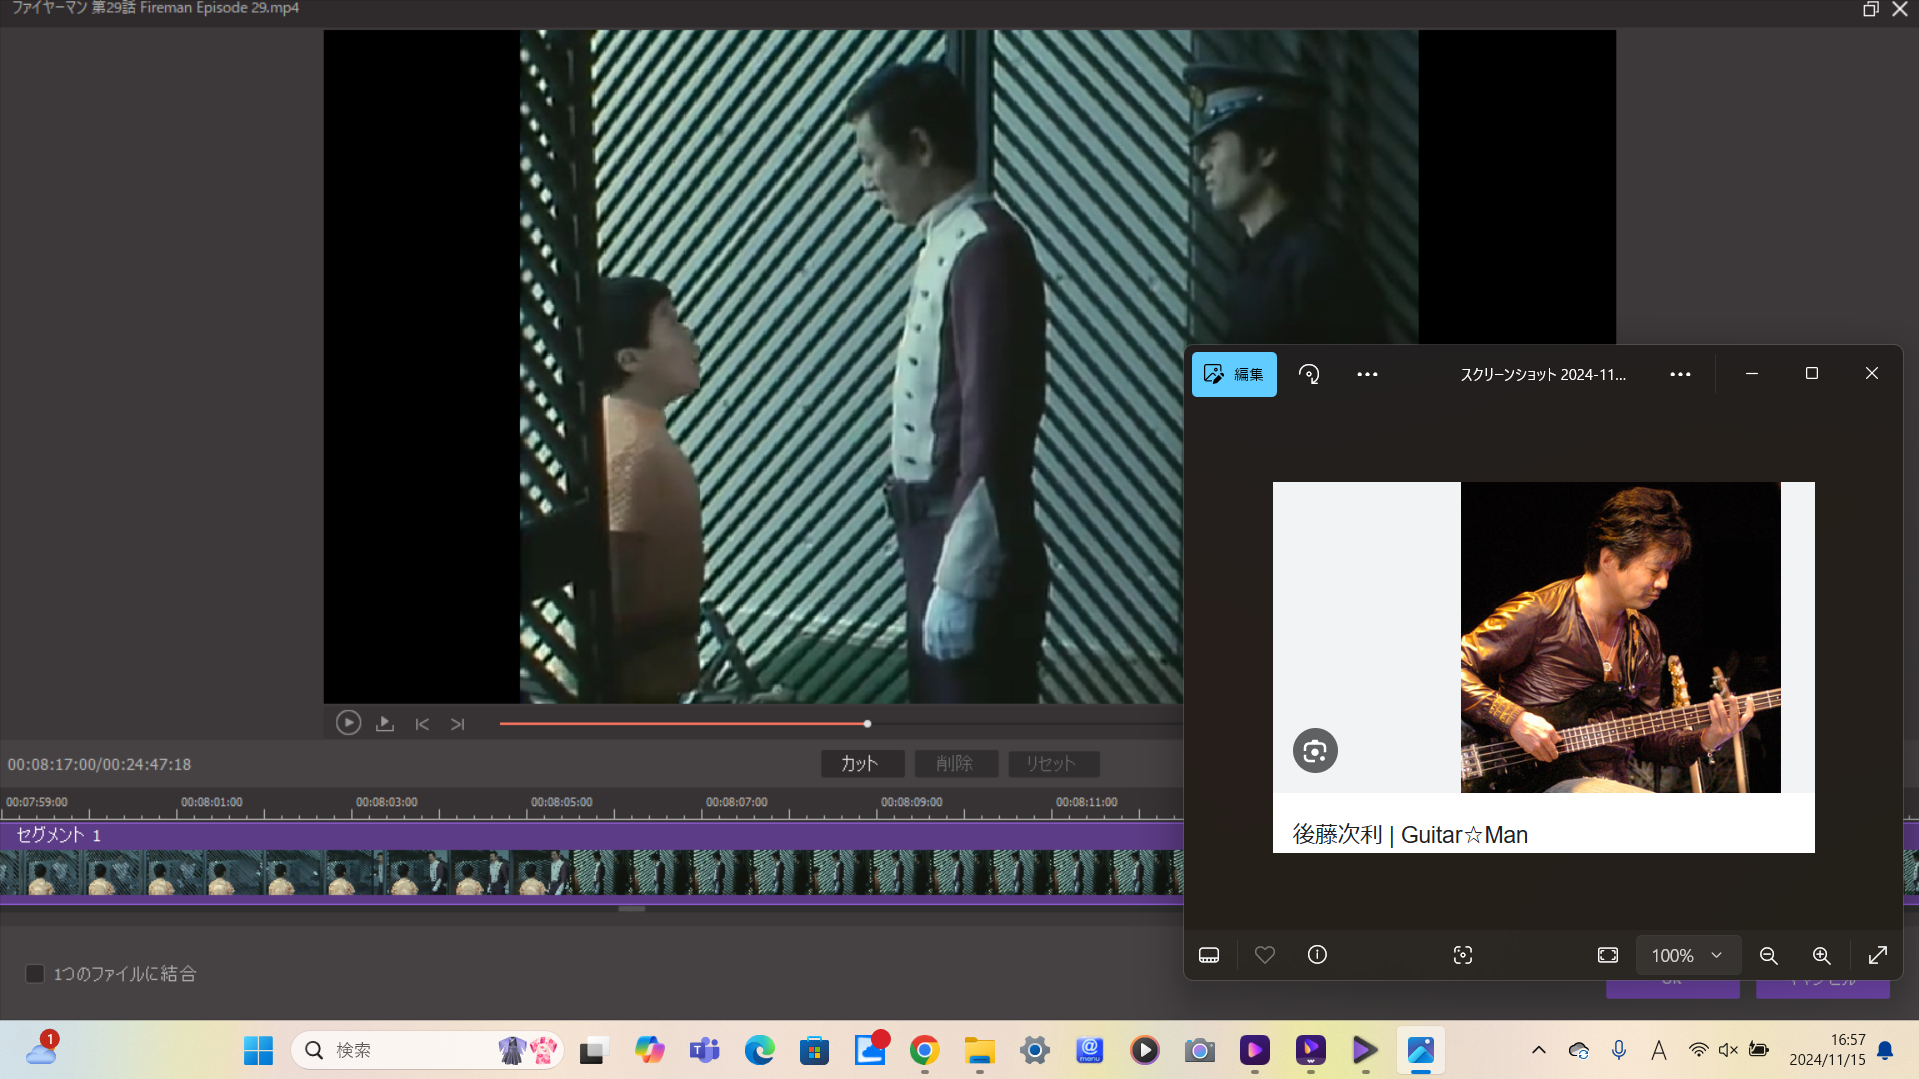Open File Explorer from taskbar
The width and height of the screenshot is (1919, 1079).
point(980,1050)
